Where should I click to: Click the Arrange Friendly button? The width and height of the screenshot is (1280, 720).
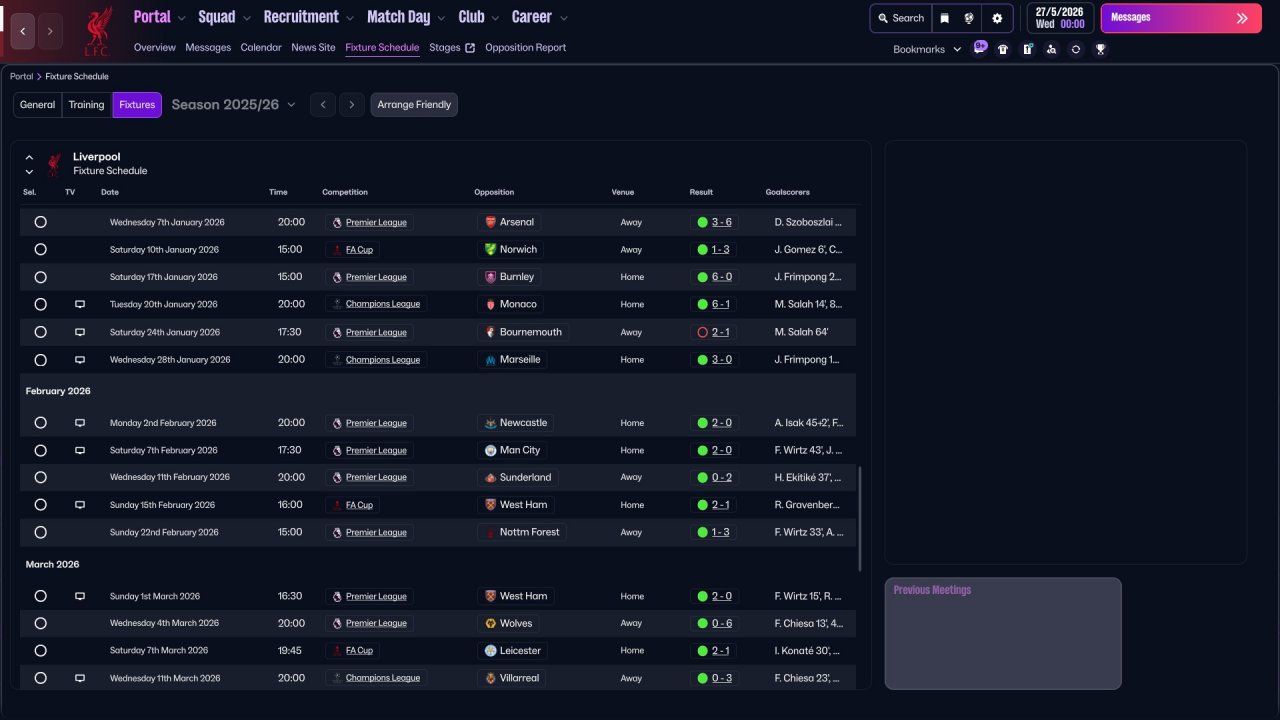click(x=414, y=105)
